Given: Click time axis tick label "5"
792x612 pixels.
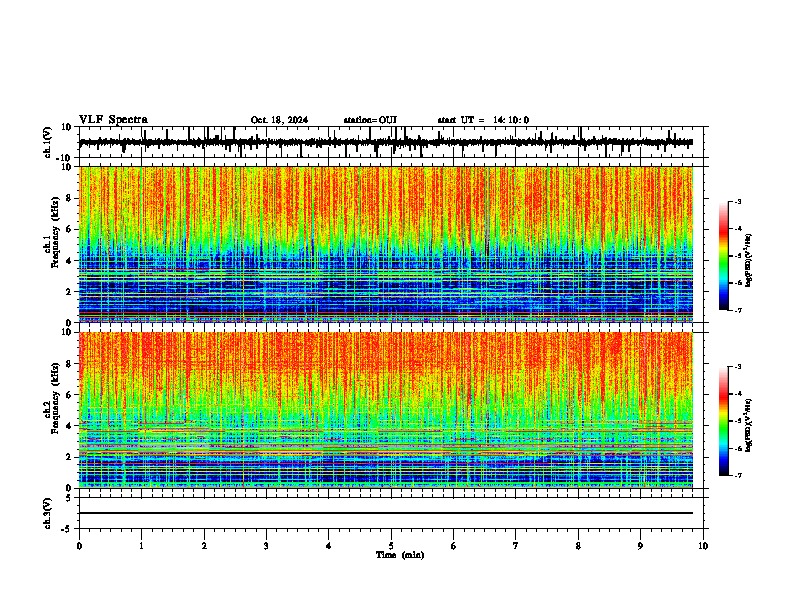Looking at the screenshot, I should click(x=391, y=546).
